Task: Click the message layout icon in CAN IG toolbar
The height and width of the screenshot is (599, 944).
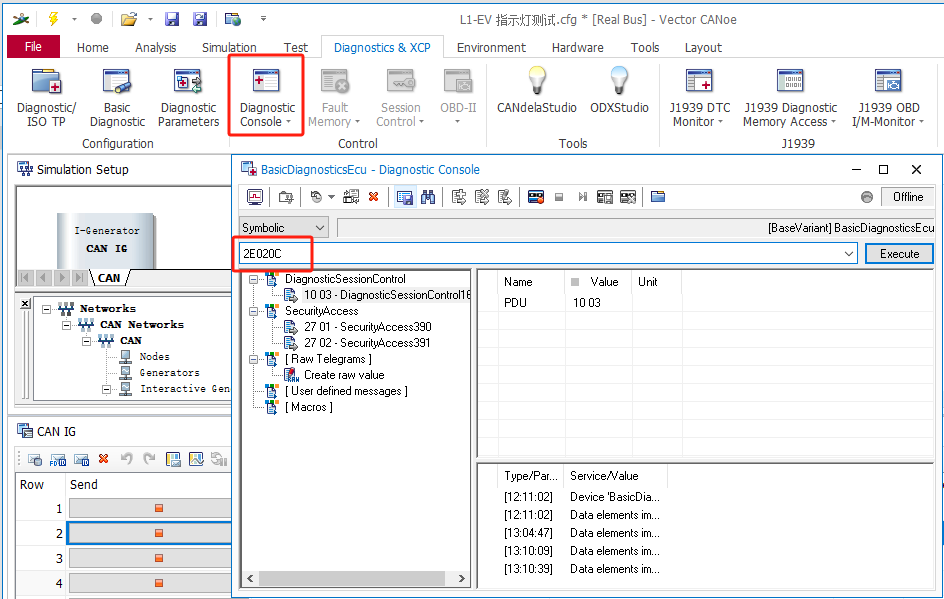Action: coord(173,459)
